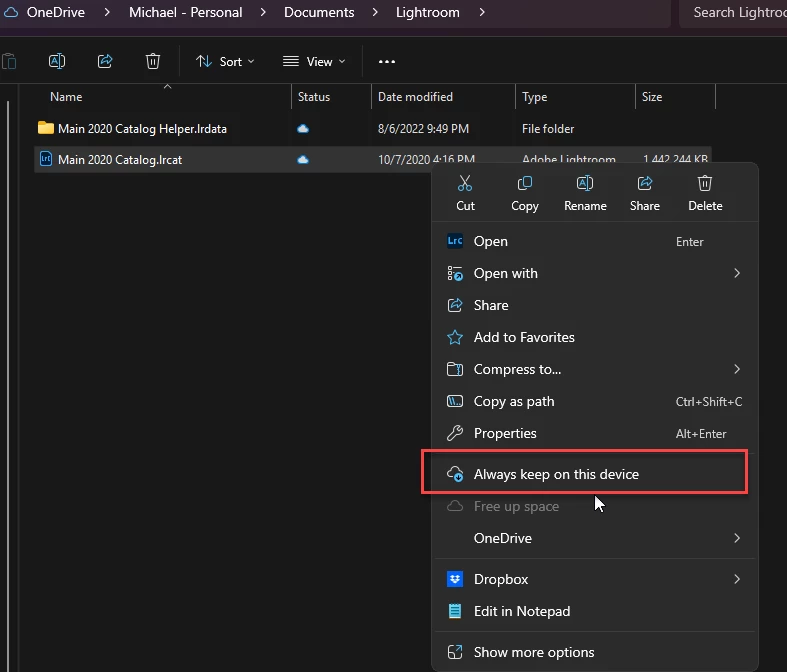The width and height of the screenshot is (787, 672).
Task: Choose Open with from context menu
Action: pyautogui.click(x=595, y=273)
